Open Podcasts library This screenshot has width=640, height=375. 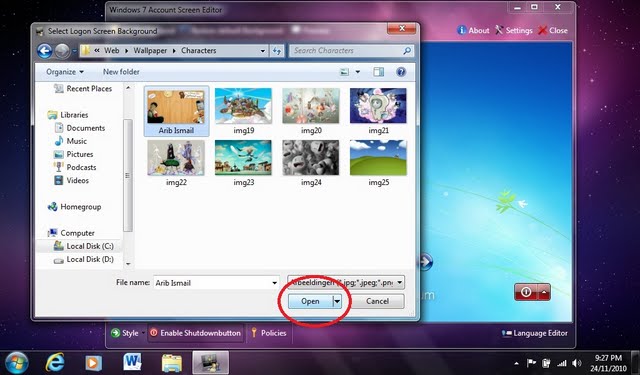coord(75,167)
